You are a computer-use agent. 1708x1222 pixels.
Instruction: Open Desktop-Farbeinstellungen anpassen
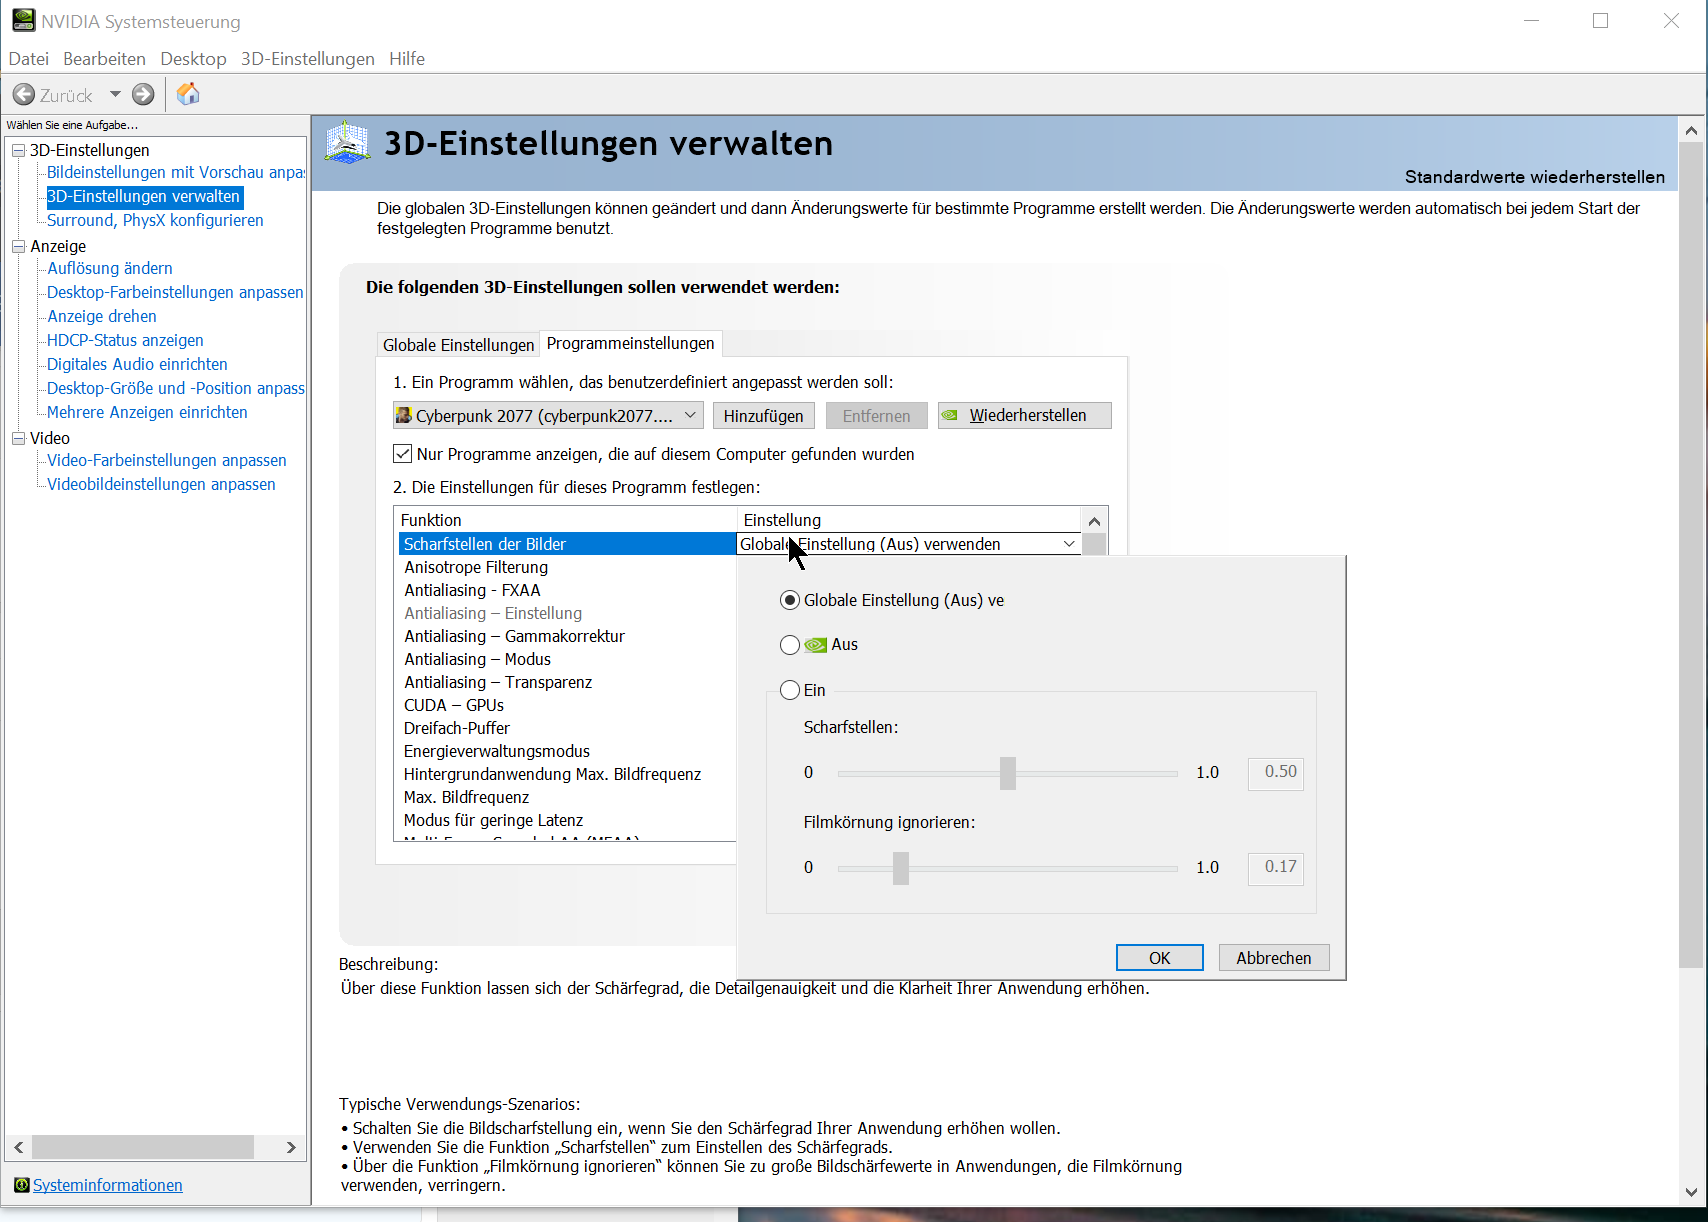pos(175,292)
